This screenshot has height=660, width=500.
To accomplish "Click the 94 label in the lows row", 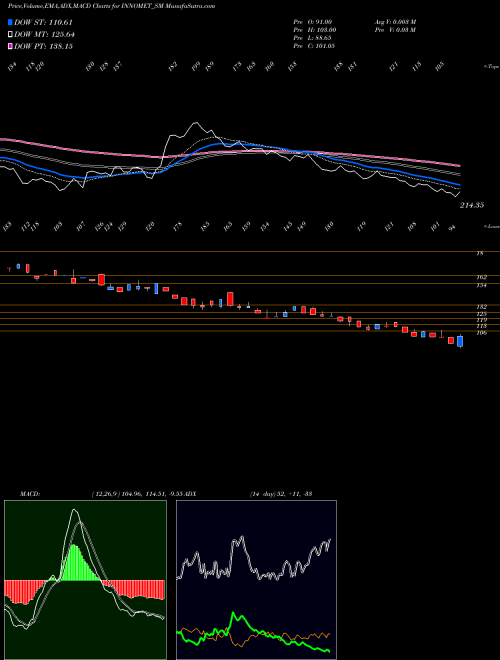I will 453,227.
